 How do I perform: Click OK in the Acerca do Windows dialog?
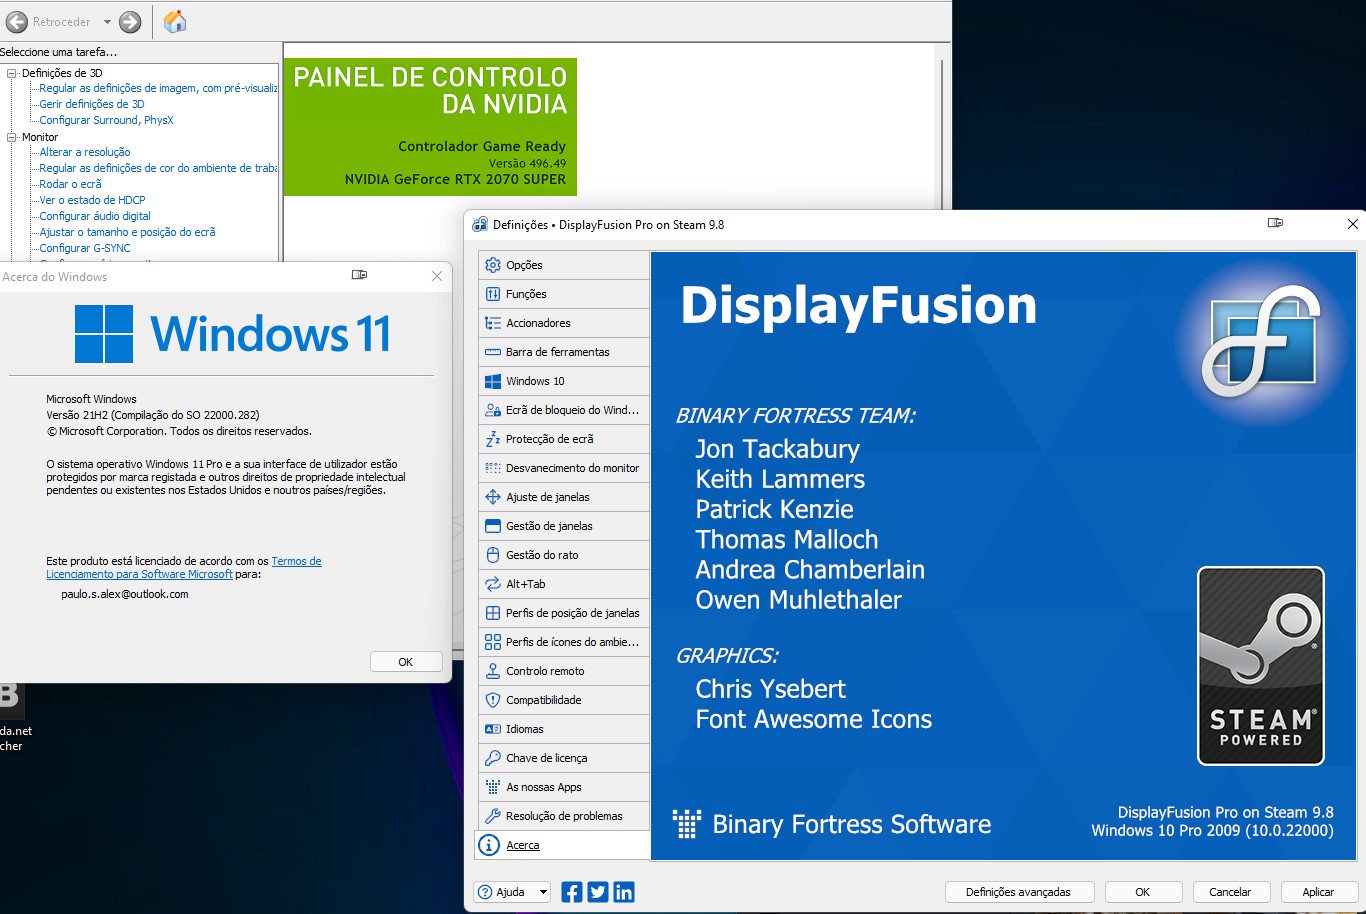[405, 662]
